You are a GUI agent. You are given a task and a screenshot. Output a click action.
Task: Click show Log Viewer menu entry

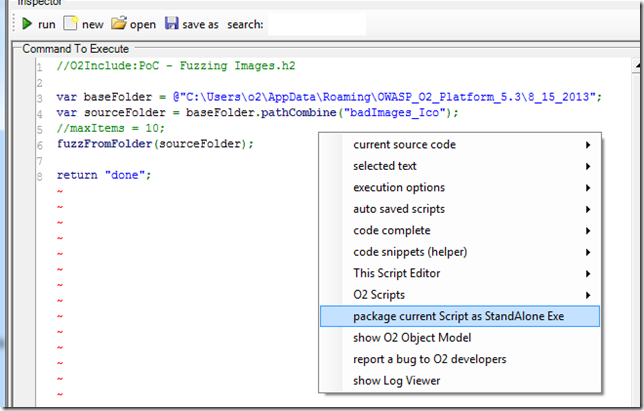click(x=396, y=380)
